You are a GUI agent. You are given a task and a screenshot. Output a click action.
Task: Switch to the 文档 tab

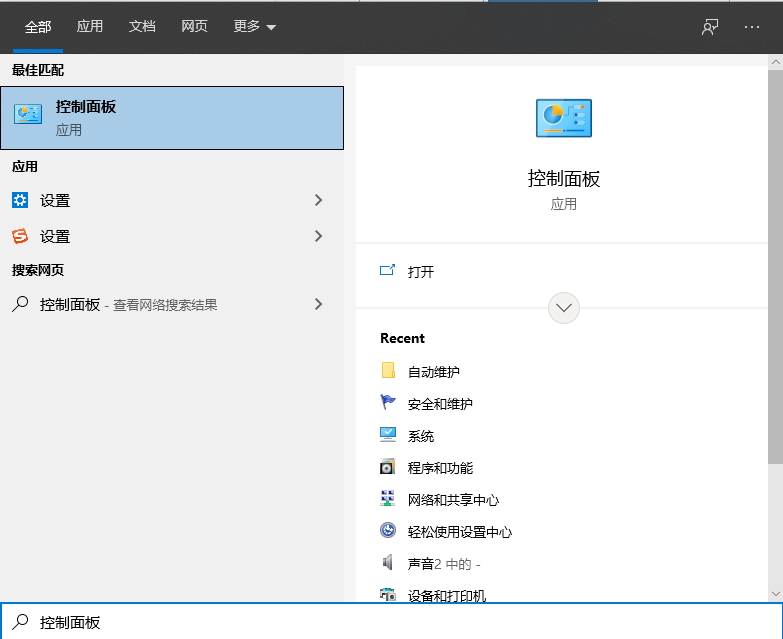point(142,27)
